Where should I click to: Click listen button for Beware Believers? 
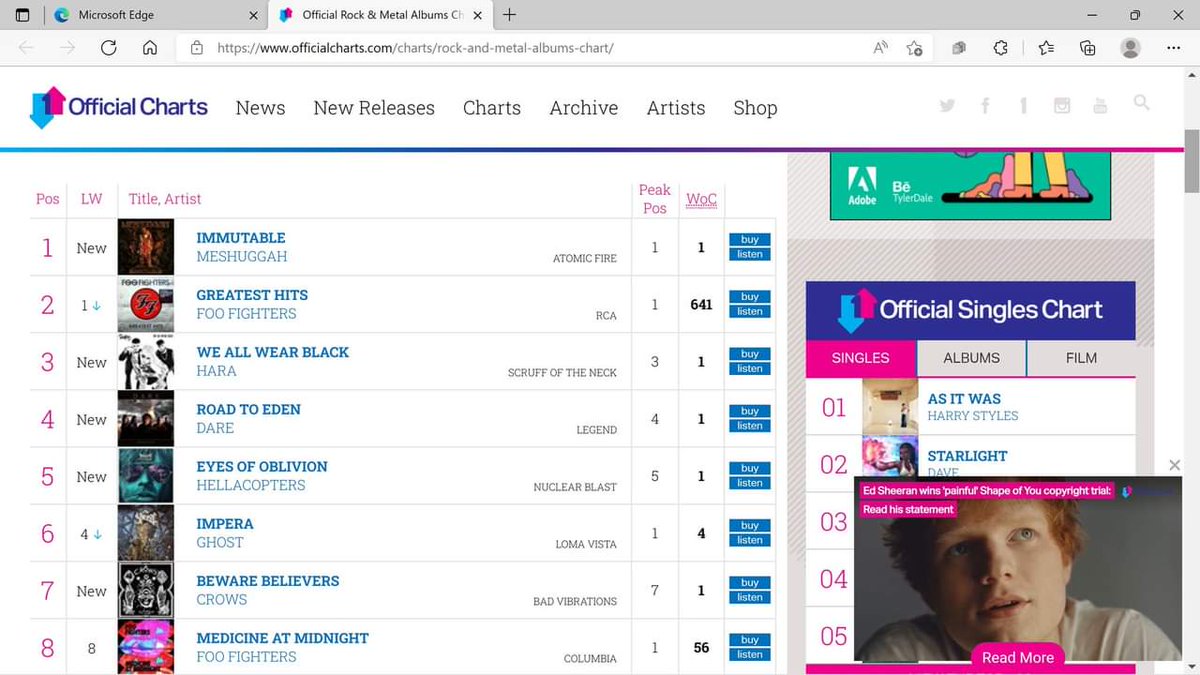[750, 598]
